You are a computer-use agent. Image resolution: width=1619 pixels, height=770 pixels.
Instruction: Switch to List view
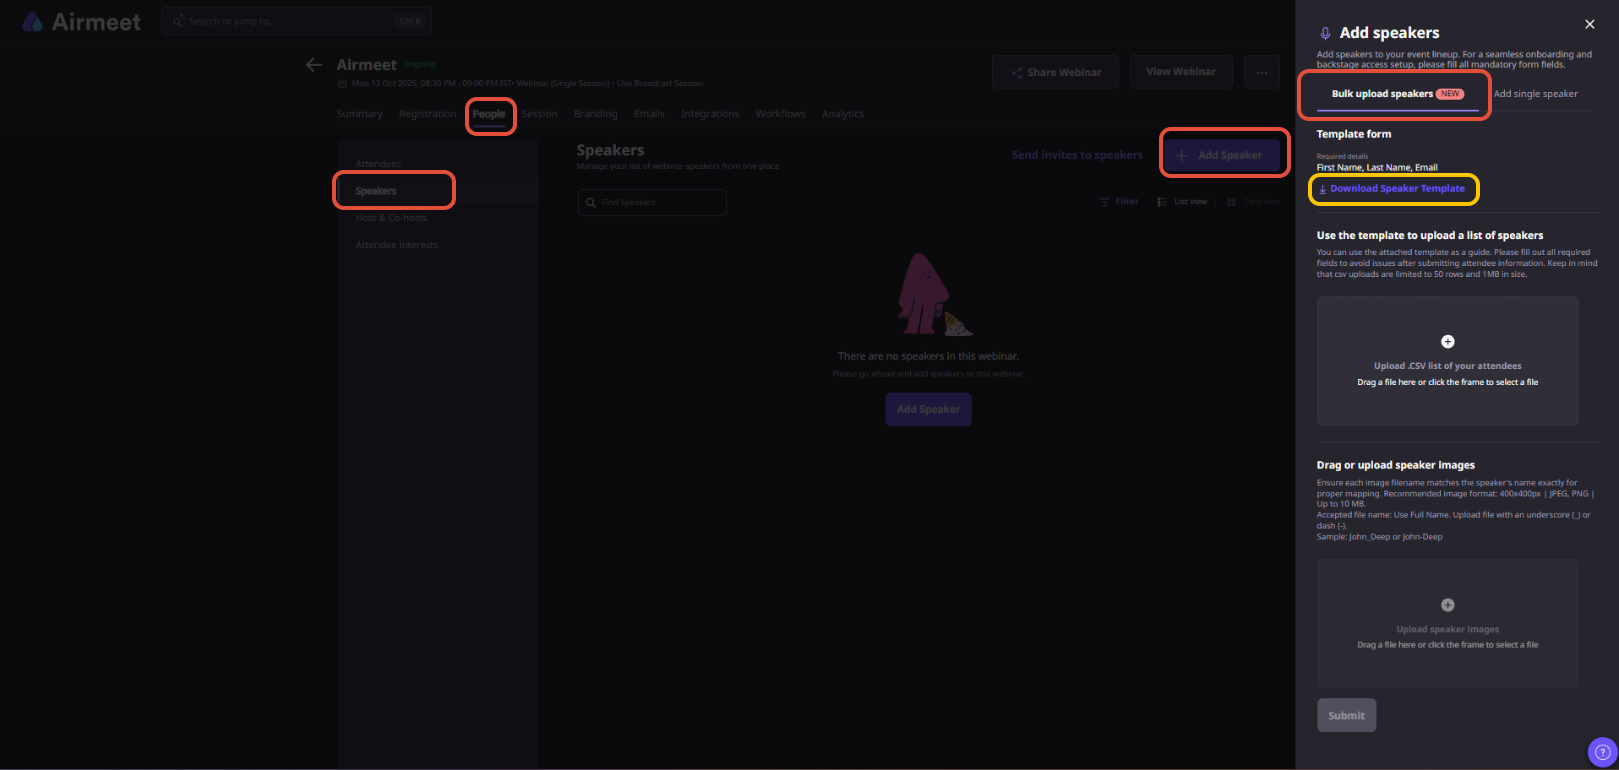[x=1182, y=202]
